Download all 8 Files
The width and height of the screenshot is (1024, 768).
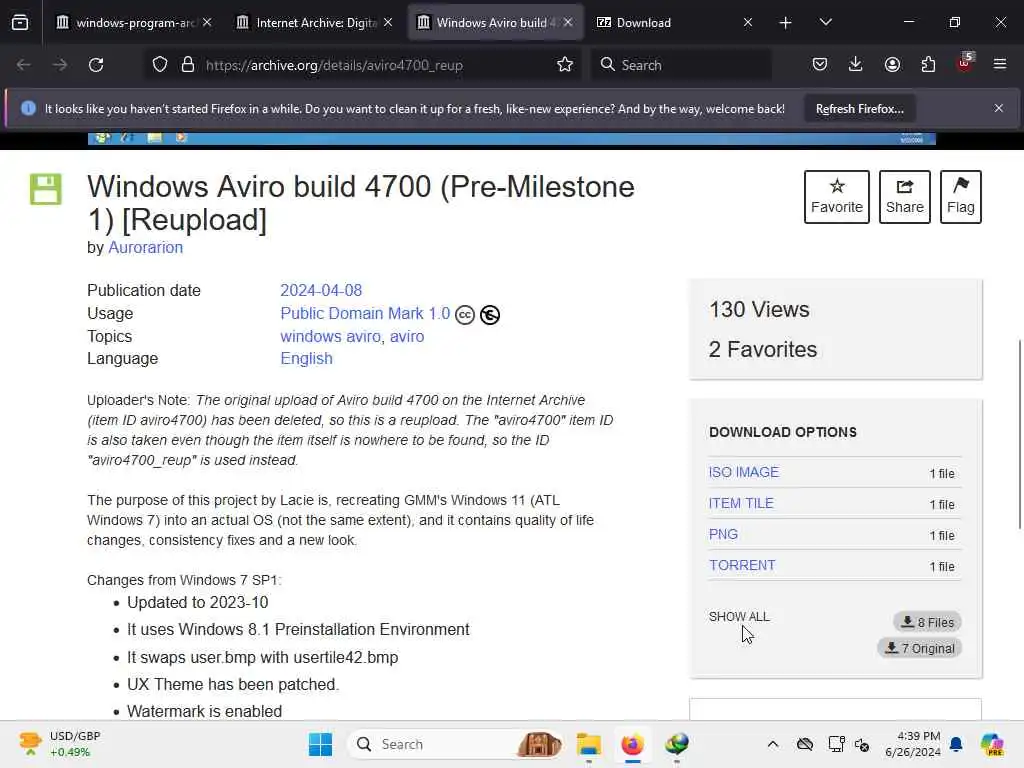(x=927, y=622)
